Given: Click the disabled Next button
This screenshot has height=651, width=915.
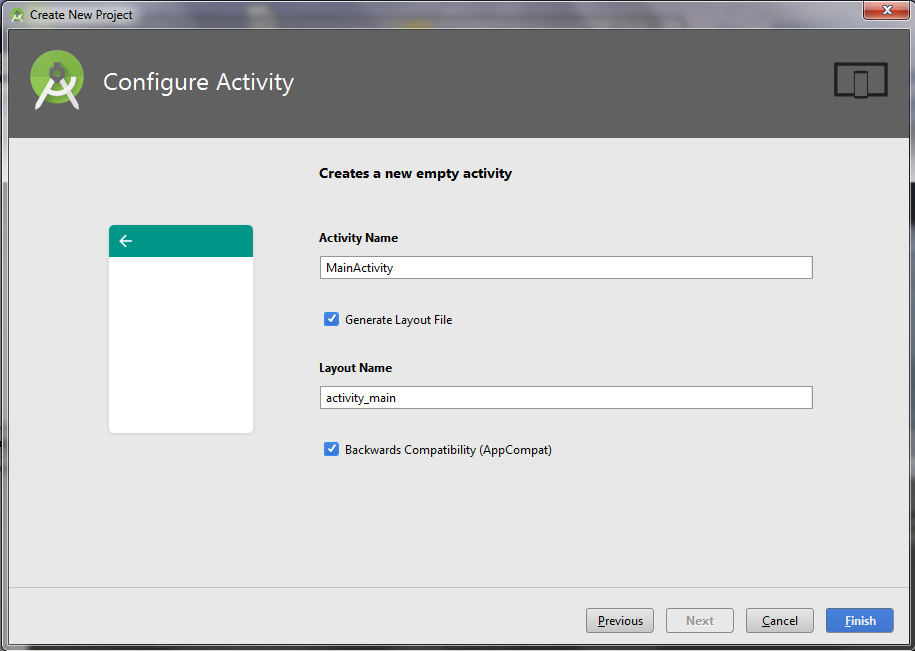Looking at the screenshot, I should 700,621.
